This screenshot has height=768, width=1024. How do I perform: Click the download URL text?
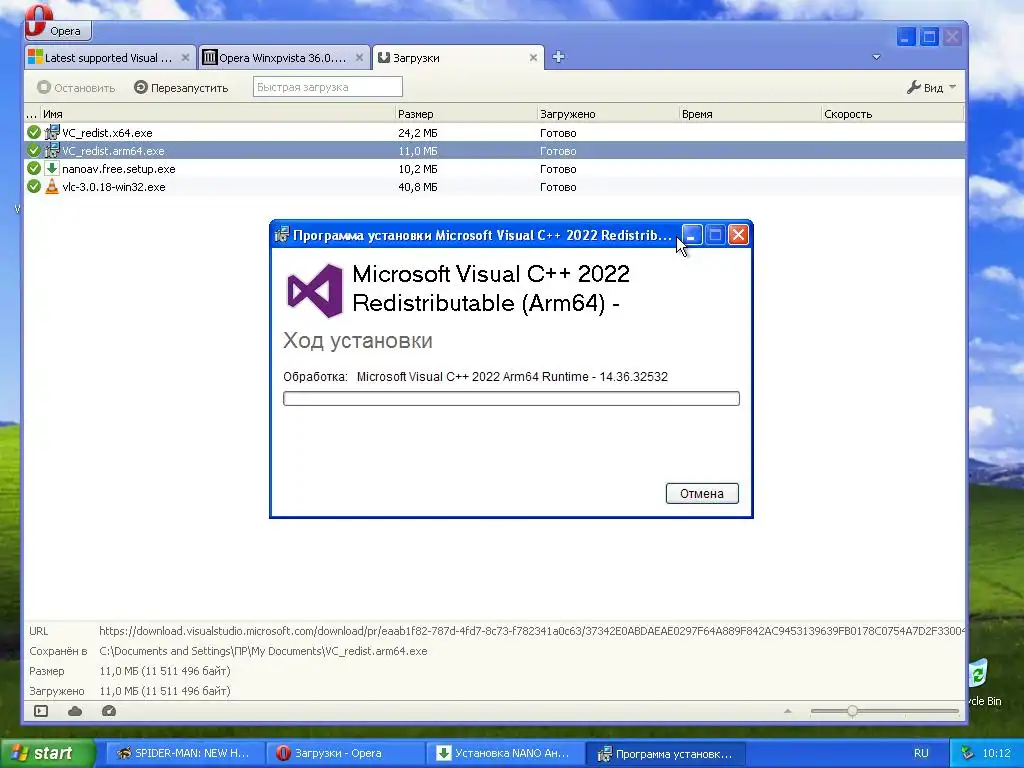click(532, 631)
